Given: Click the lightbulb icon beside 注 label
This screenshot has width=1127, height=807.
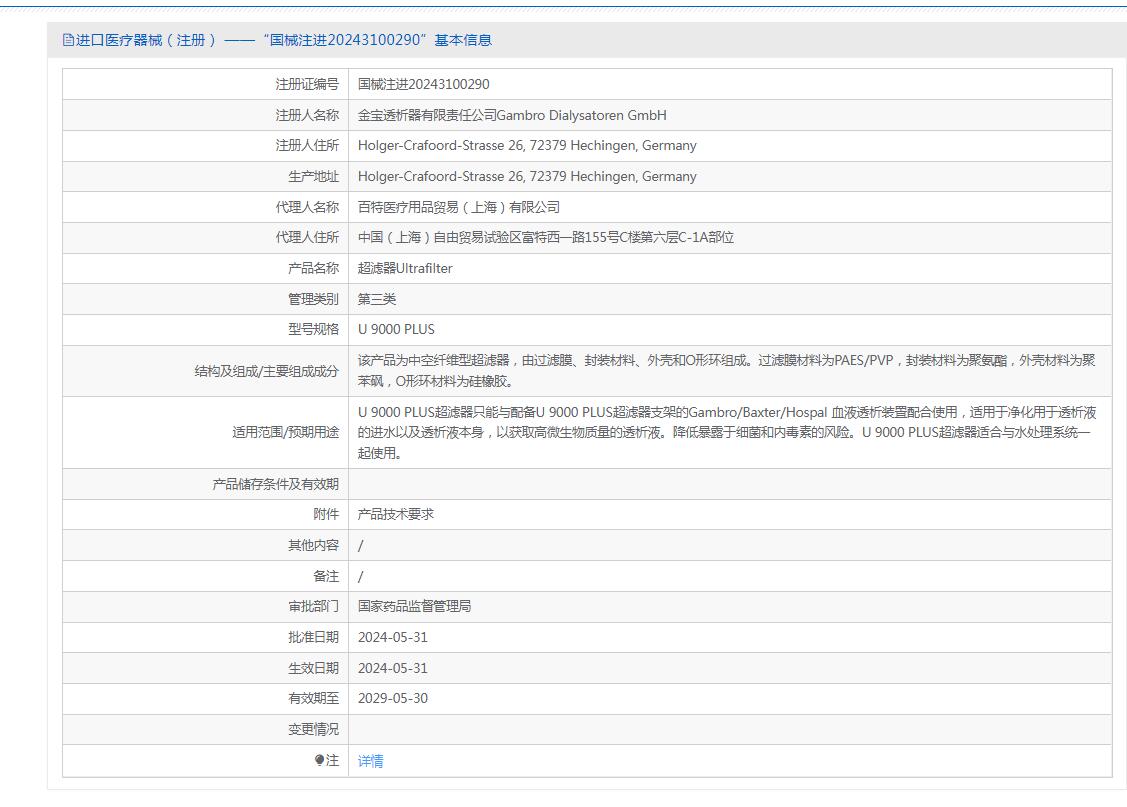Looking at the screenshot, I should click(x=320, y=760).
